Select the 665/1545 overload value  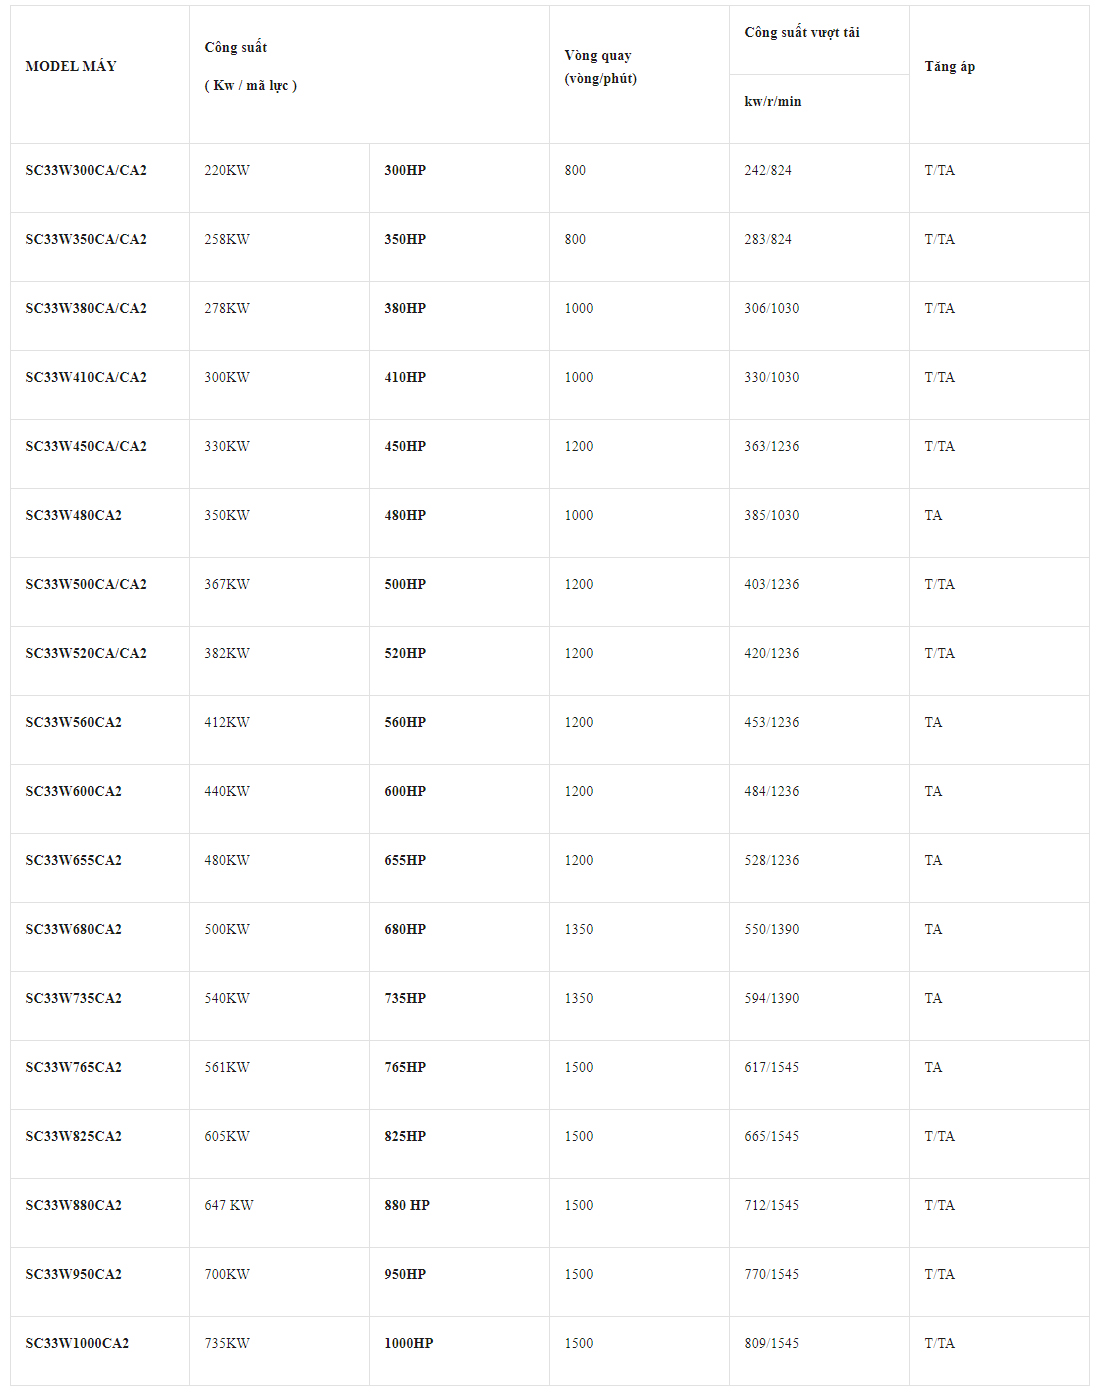[x=772, y=1136]
